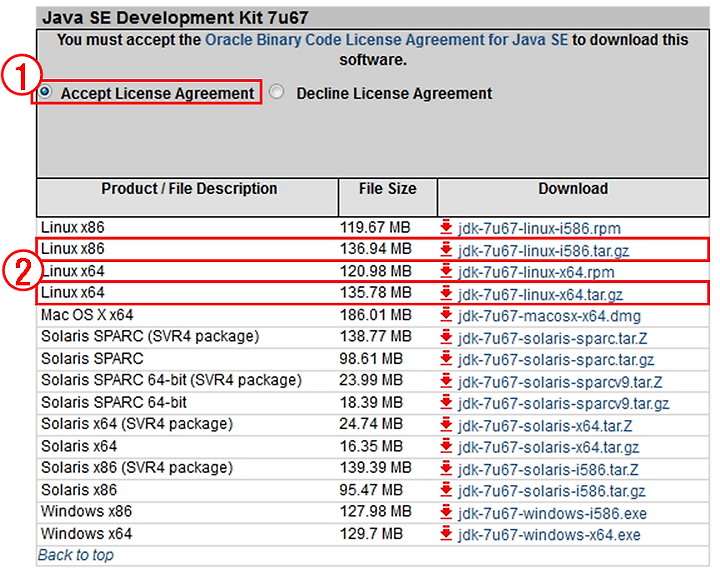The height and width of the screenshot is (579, 720).
Task: Click the 135.78 MB file size
Action: click(x=376, y=292)
